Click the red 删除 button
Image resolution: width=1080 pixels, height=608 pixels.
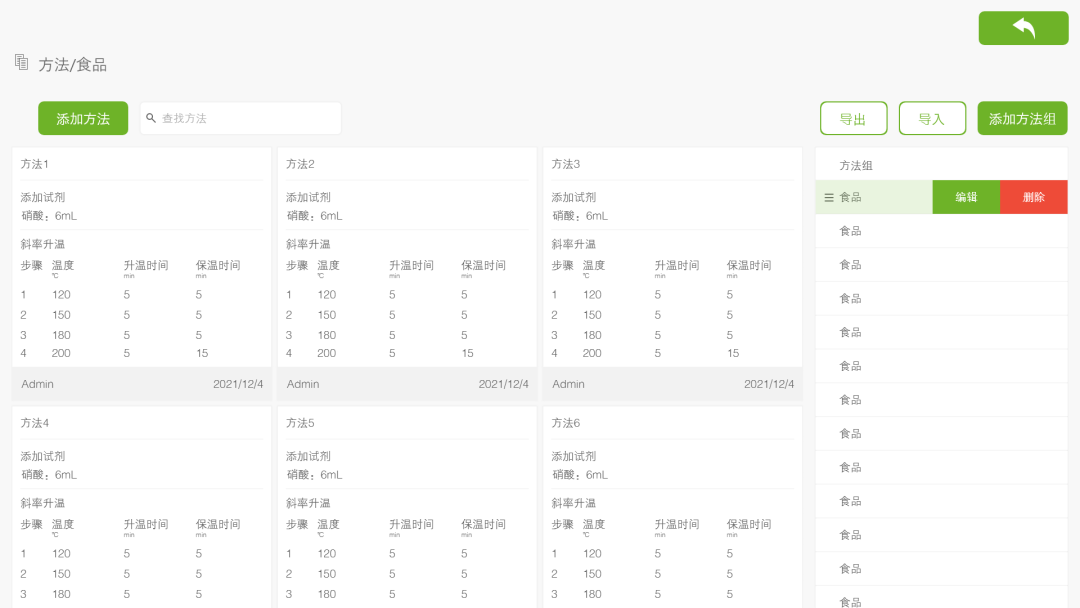[1033, 197]
